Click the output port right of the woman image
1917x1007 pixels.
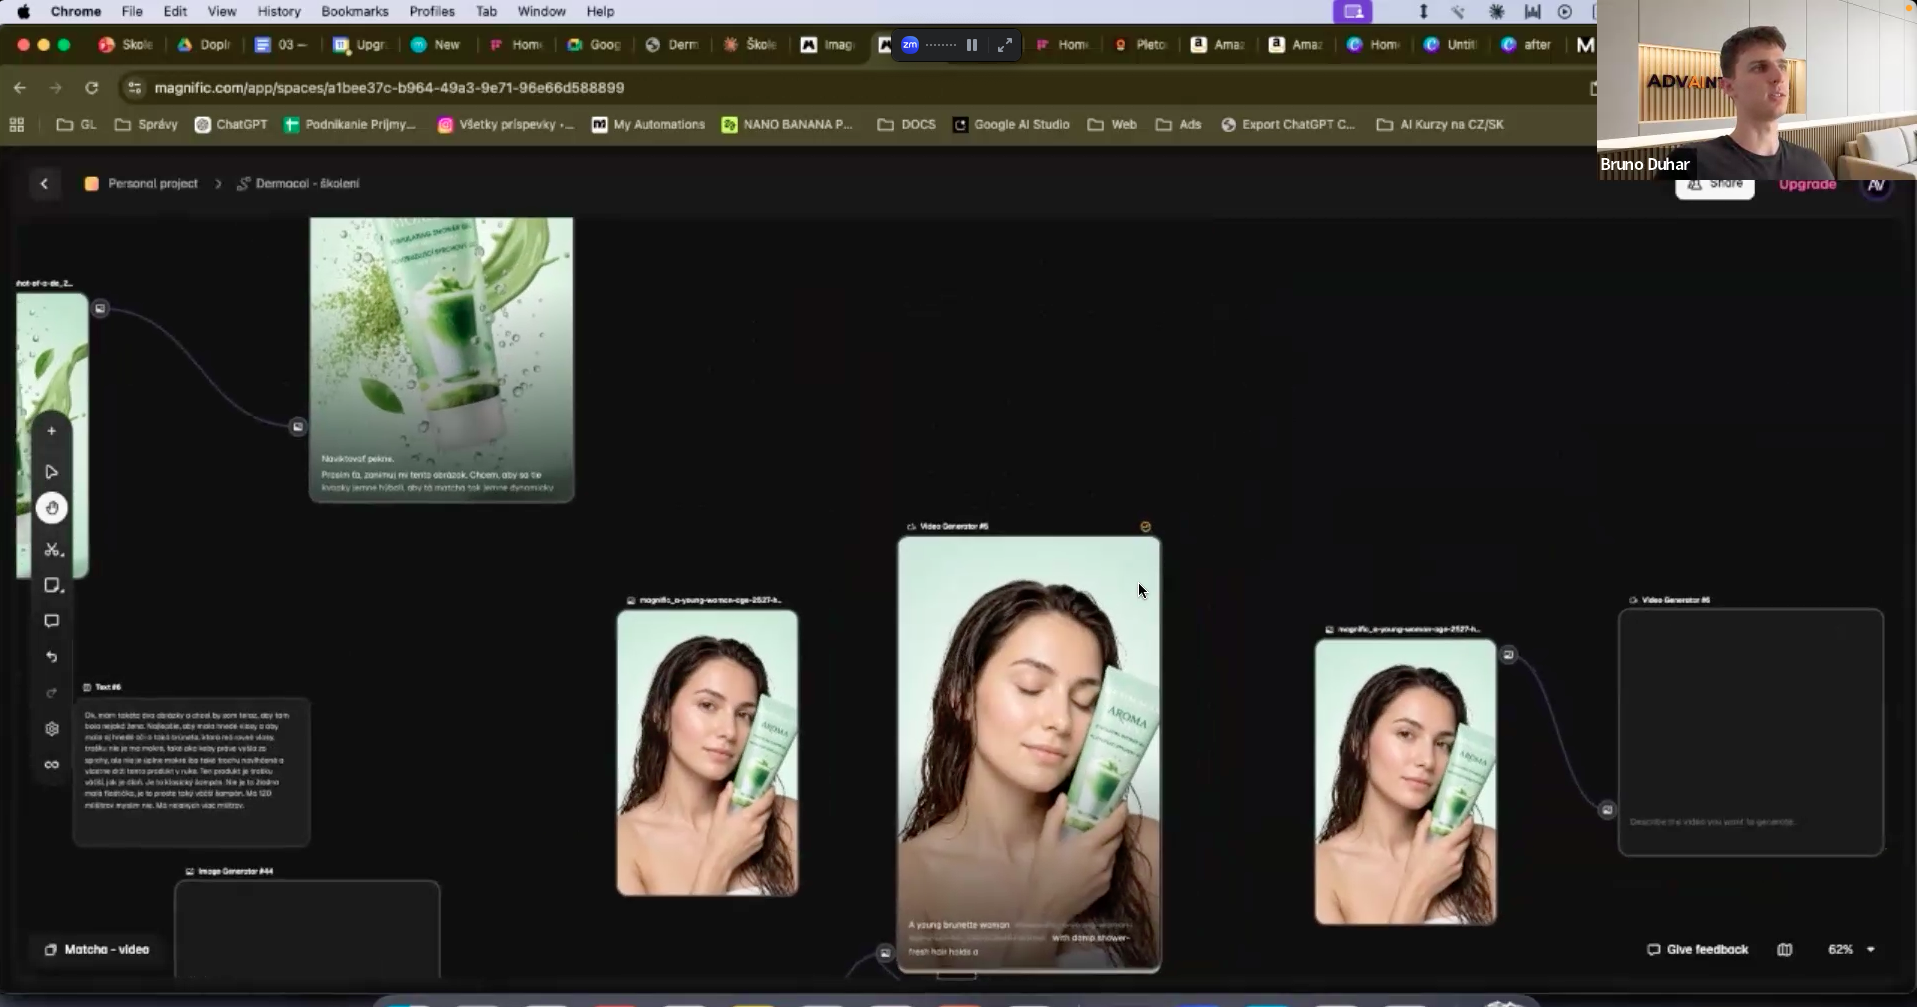[1509, 655]
